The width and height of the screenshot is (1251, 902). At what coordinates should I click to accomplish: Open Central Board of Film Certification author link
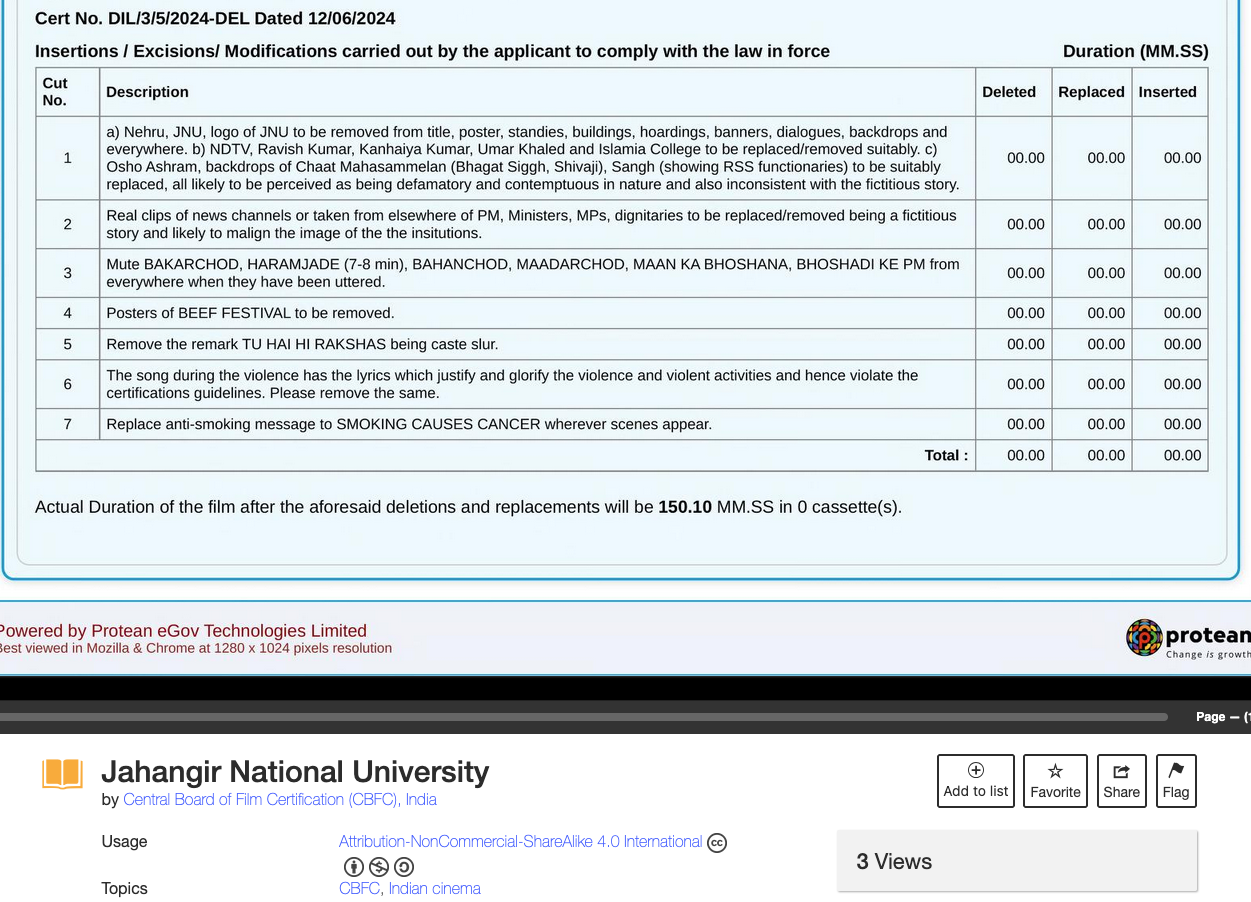(279, 800)
